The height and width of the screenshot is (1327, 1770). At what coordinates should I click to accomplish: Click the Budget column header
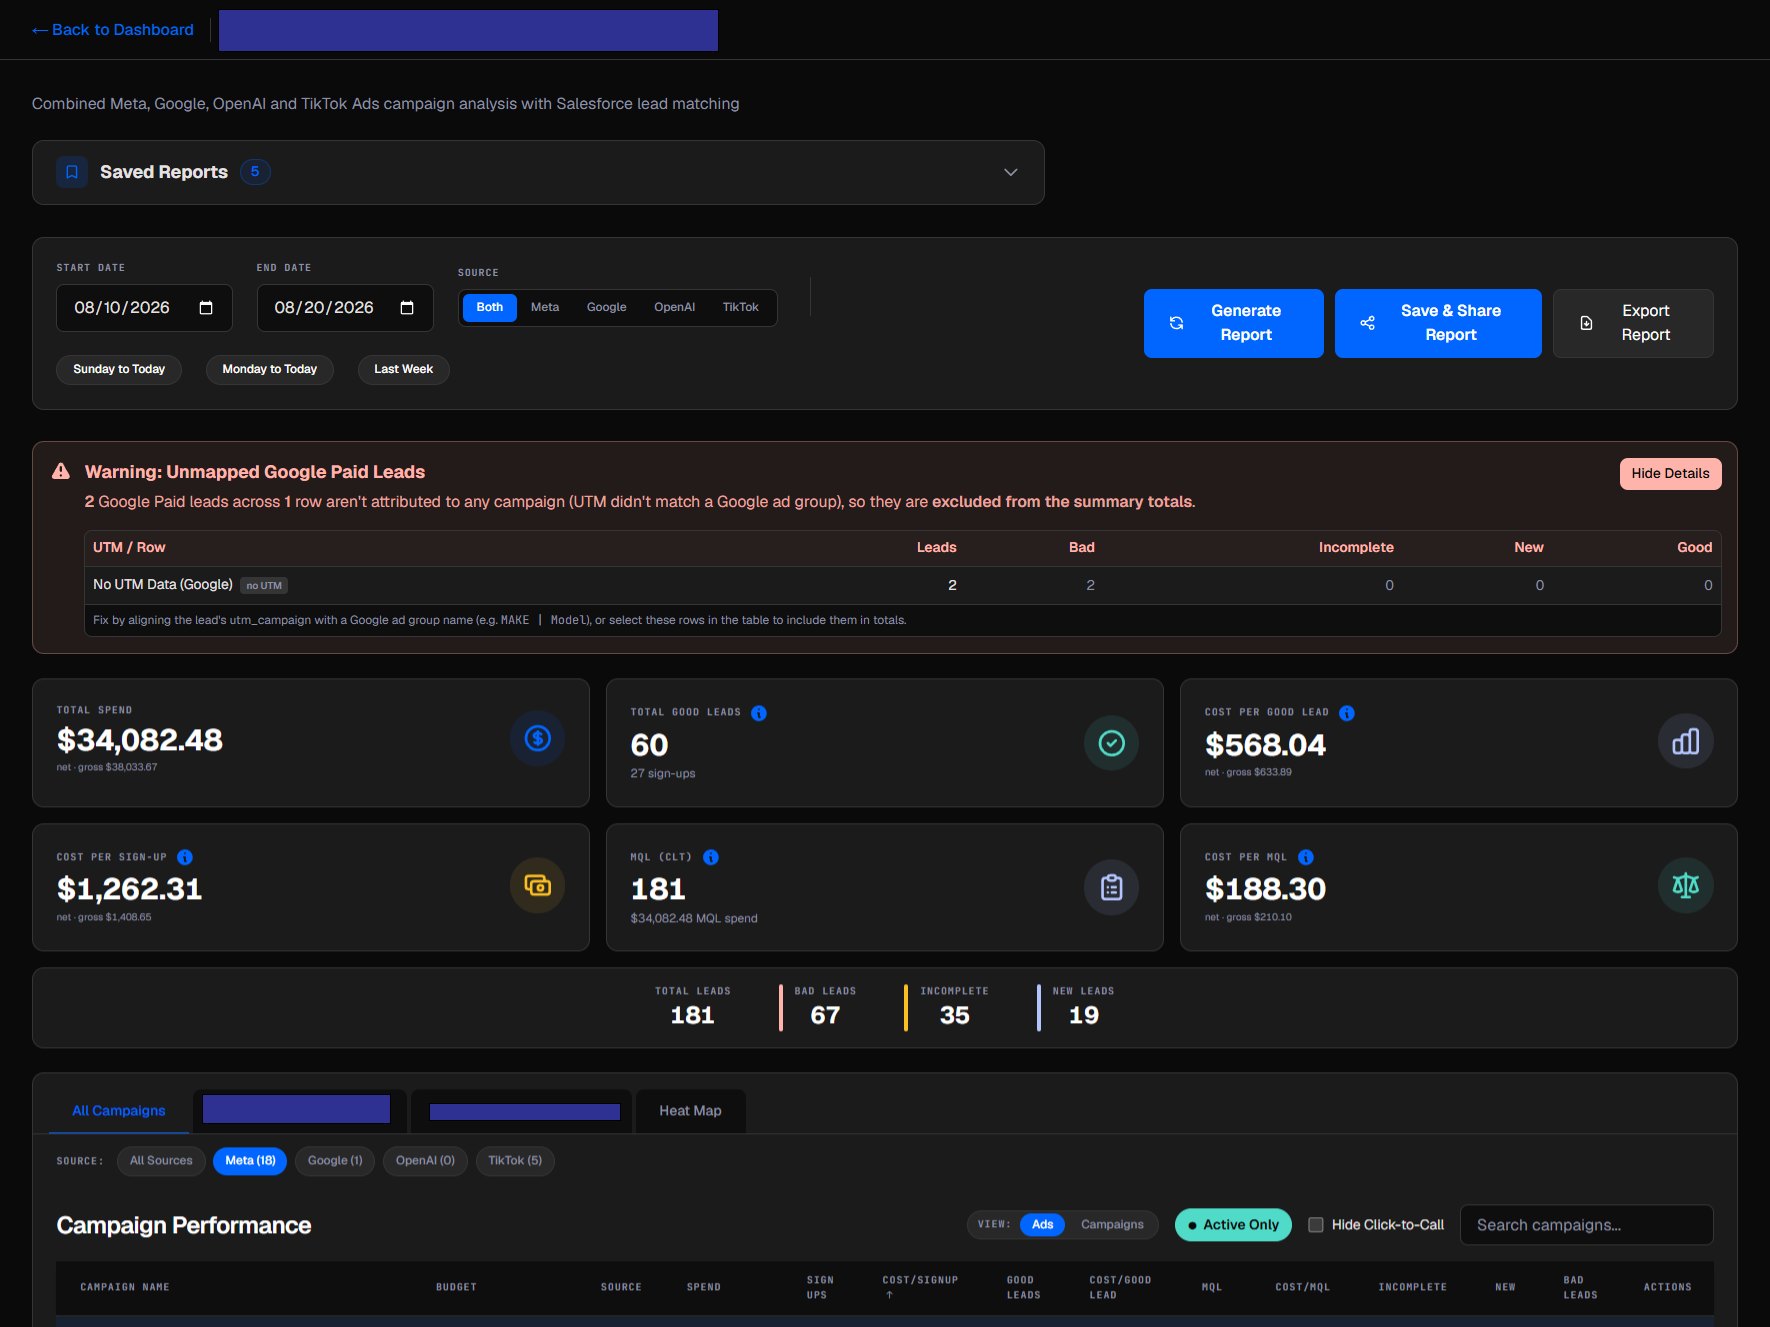click(456, 1287)
